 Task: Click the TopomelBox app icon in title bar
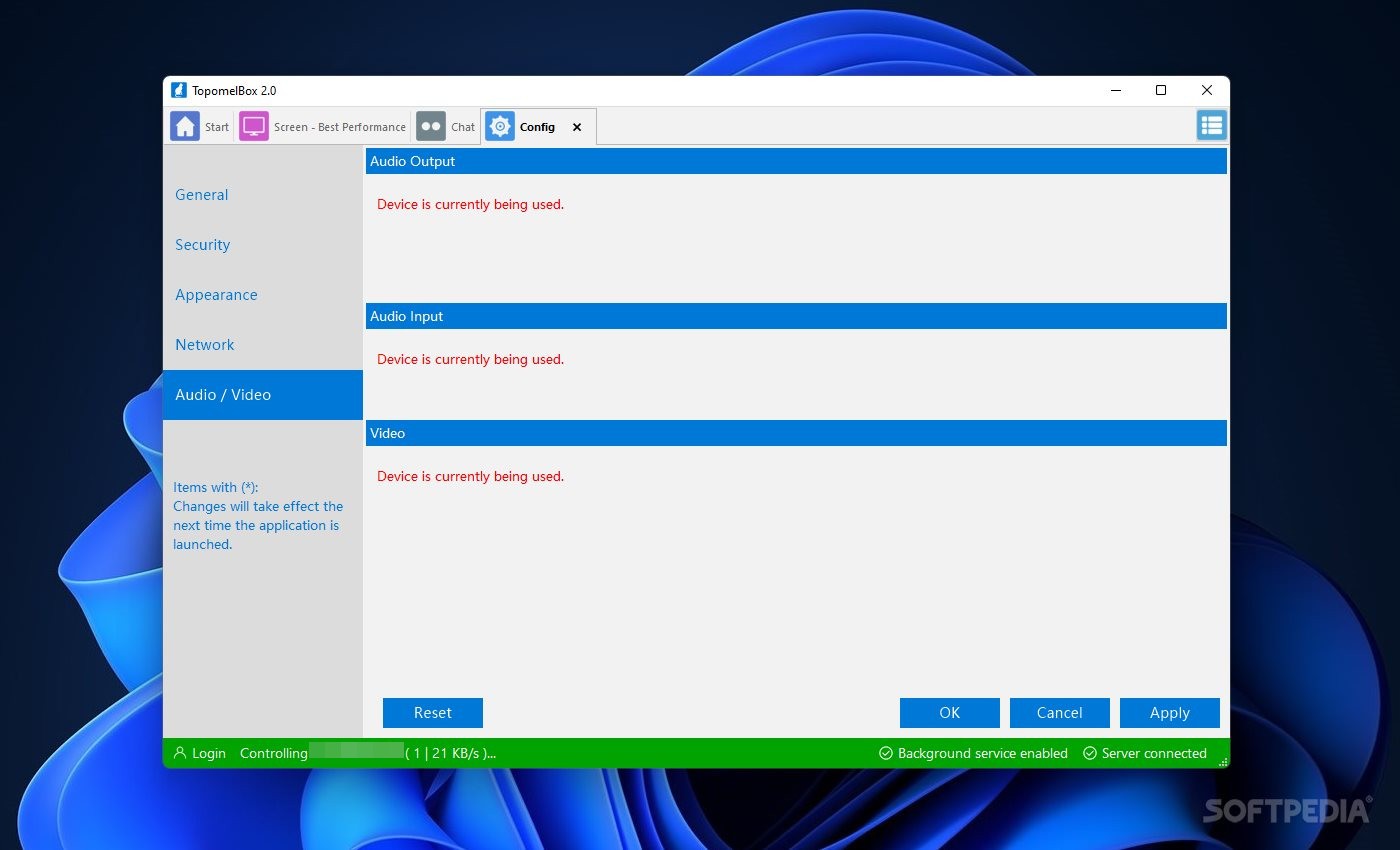click(x=179, y=90)
